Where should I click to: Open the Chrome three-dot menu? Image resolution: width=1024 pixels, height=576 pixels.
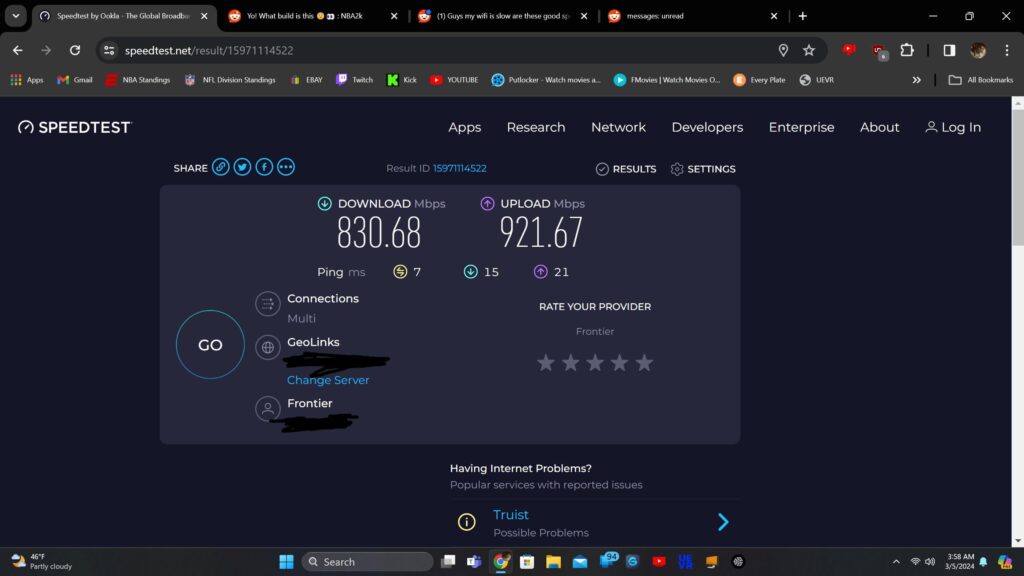pos(1007,50)
